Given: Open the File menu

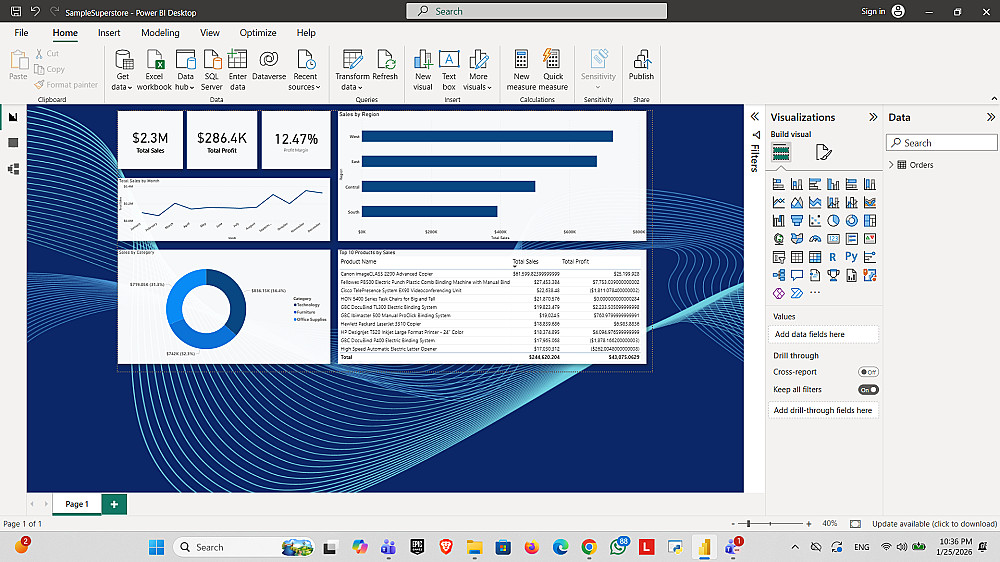Looking at the screenshot, I should [x=21, y=33].
